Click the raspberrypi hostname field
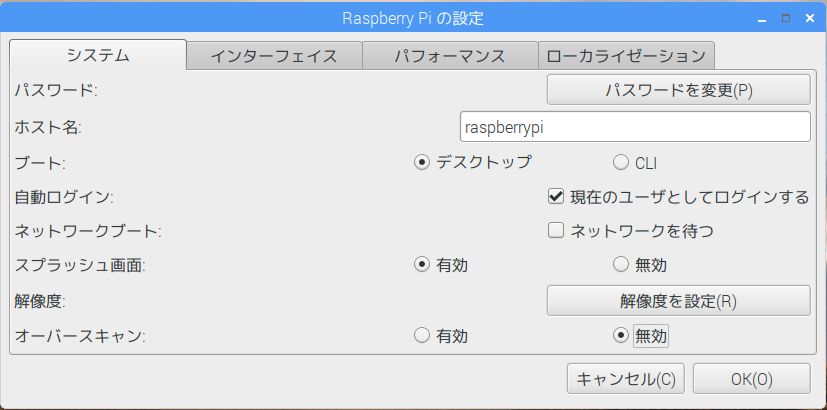The height and width of the screenshot is (410, 827). click(x=635, y=127)
